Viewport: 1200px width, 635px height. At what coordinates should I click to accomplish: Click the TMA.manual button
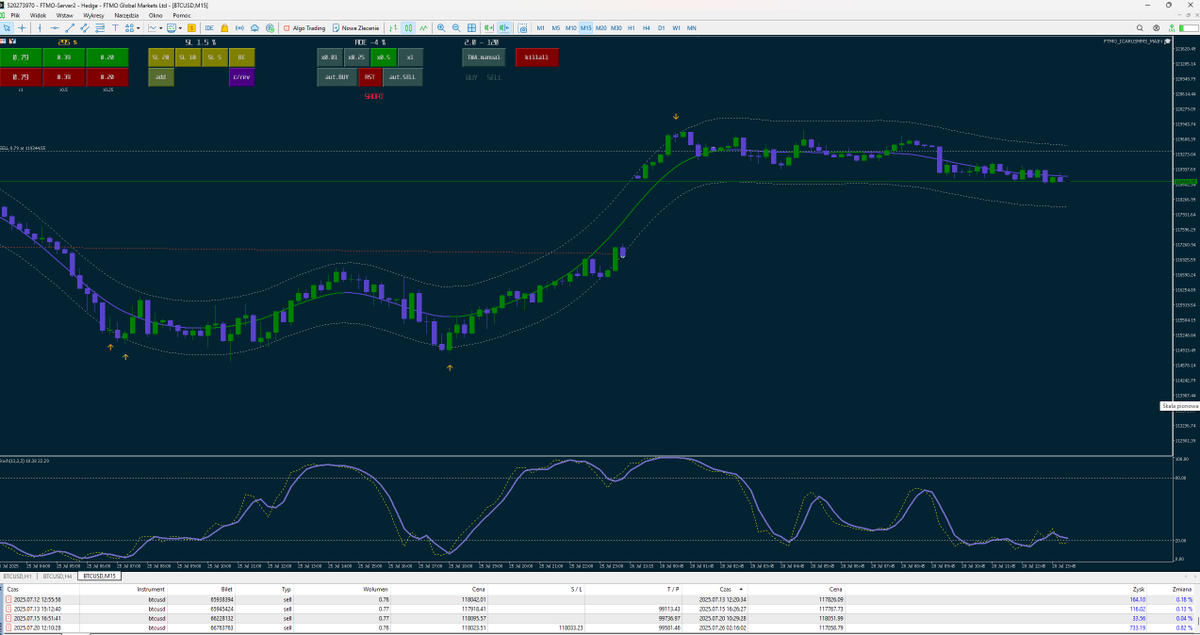click(484, 57)
